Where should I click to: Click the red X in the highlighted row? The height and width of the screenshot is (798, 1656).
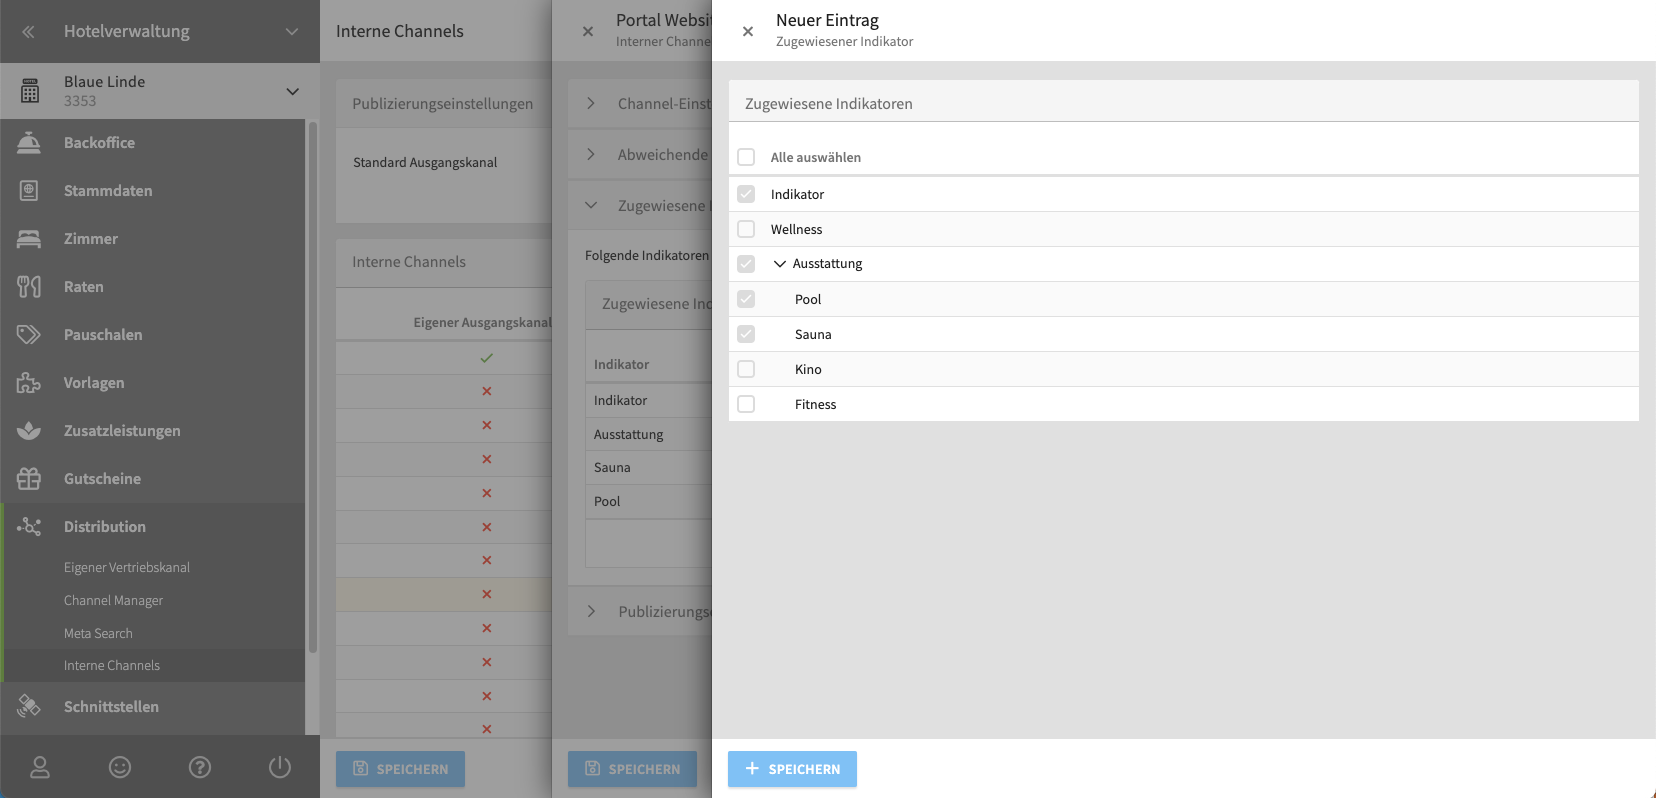pyautogui.click(x=487, y=594)
